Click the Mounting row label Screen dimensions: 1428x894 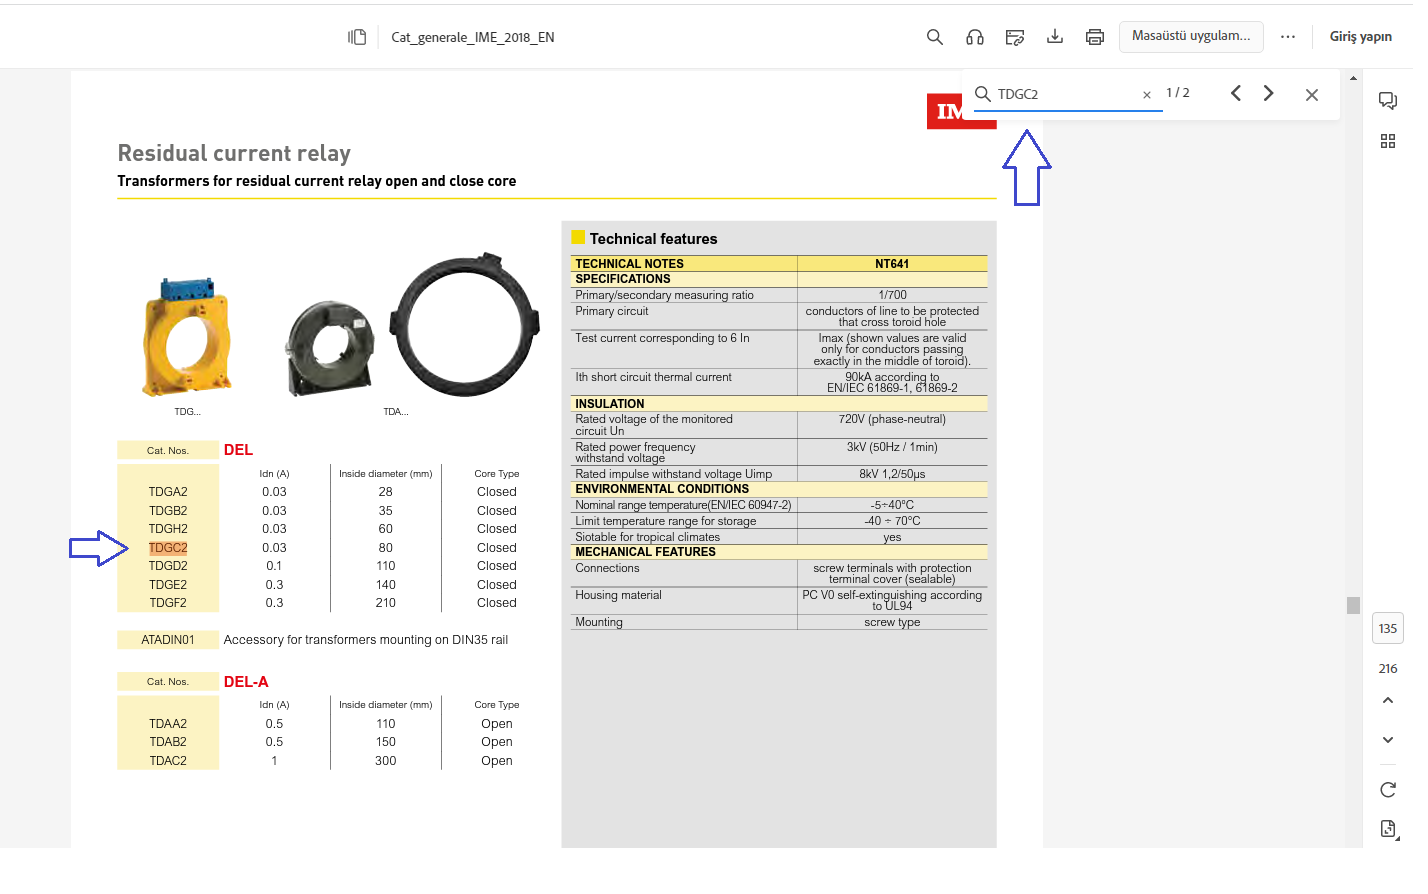[x=599, y=622]
